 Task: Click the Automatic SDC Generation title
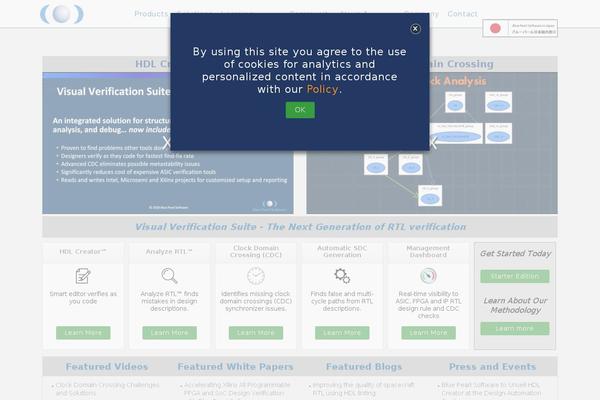tap(342, 251)
